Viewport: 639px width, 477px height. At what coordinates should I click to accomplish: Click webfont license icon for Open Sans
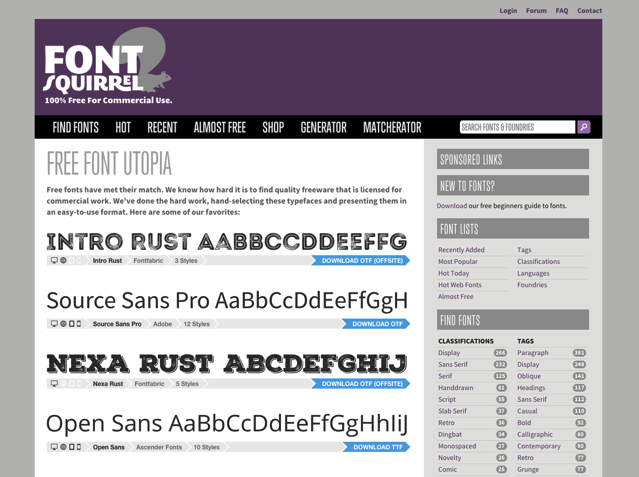click(63, 447)
